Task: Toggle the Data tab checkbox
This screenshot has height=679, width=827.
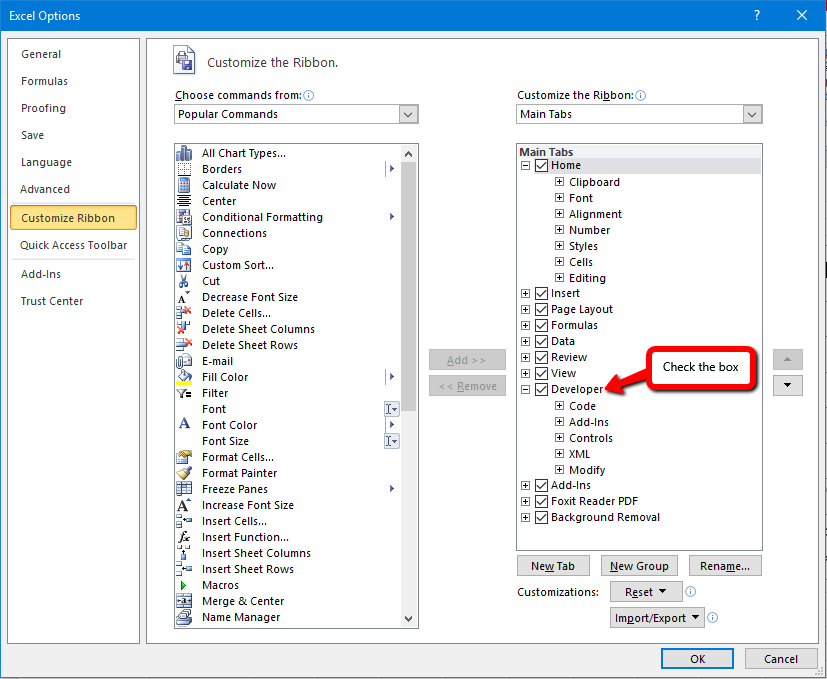Action: click(x=541, y=341)
